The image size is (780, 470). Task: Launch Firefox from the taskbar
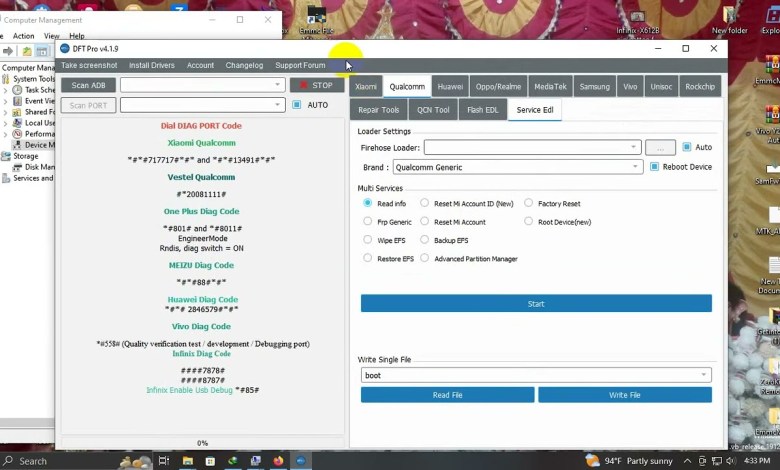click(278, 461)
